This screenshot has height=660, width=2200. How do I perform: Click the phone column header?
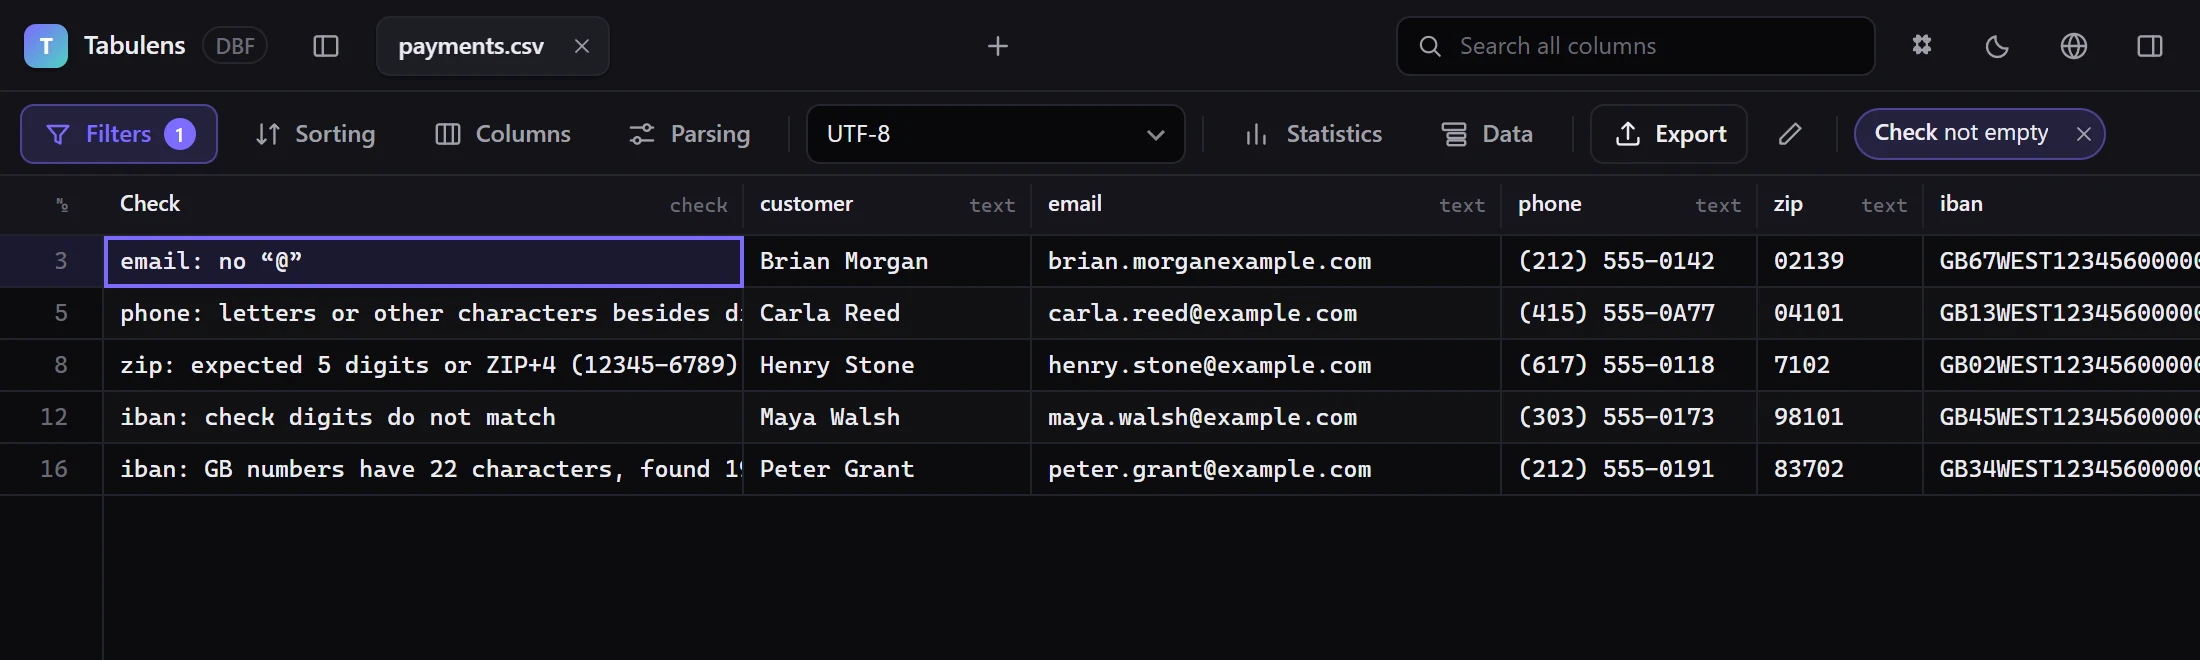tap(1629, 205)
